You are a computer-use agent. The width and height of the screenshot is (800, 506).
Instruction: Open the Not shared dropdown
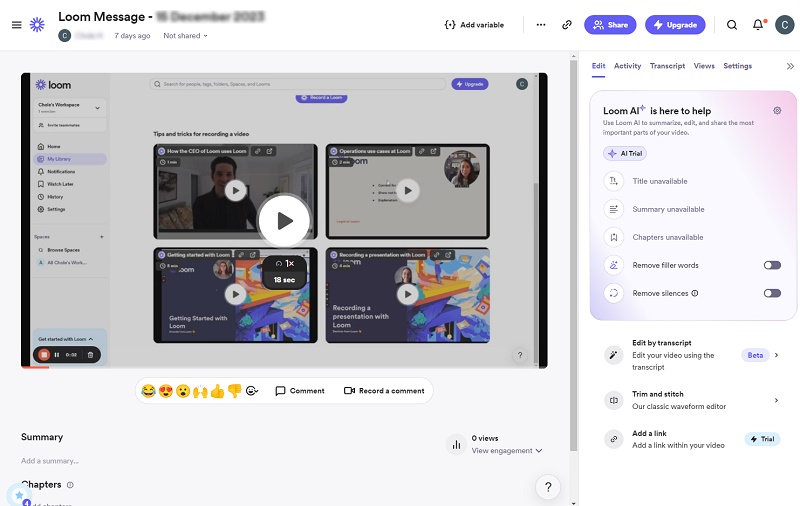[185, 36]
